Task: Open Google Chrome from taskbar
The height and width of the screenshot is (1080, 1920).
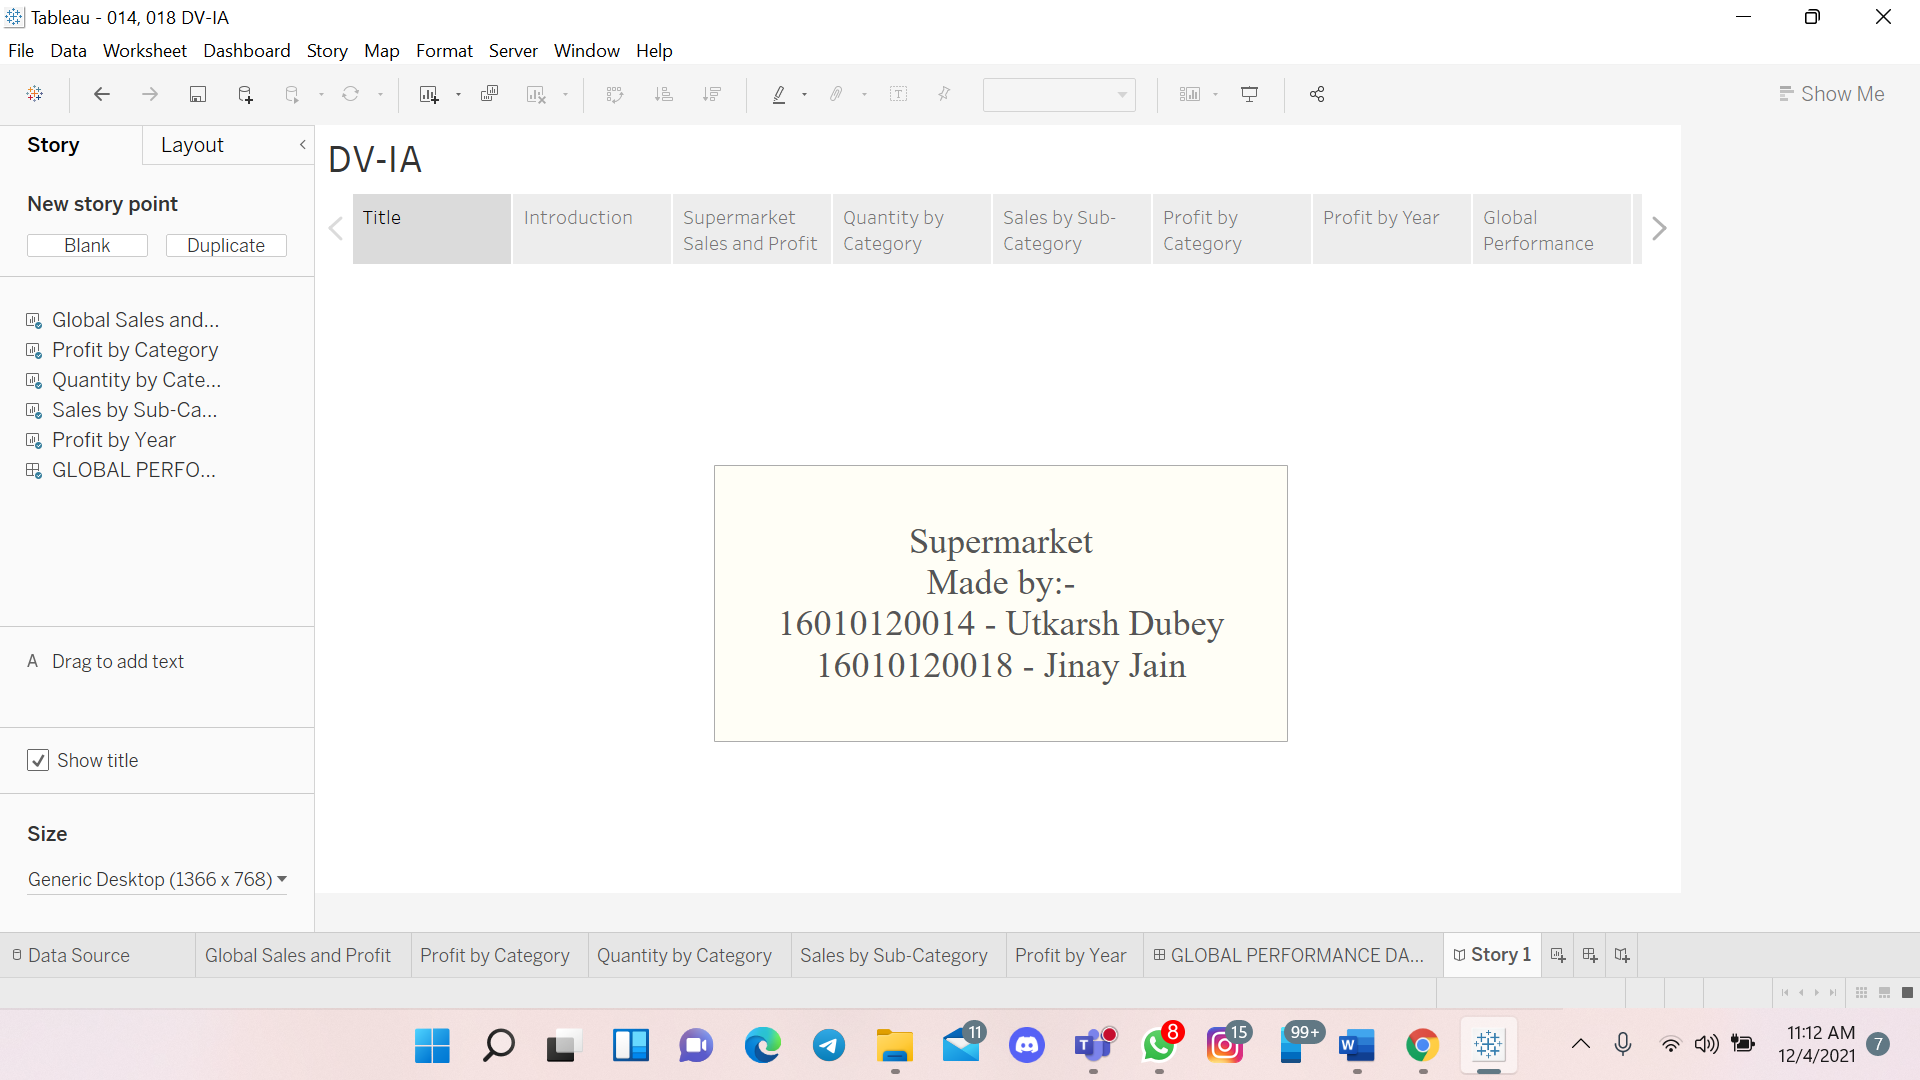Action: [x=1422, y=1046]
